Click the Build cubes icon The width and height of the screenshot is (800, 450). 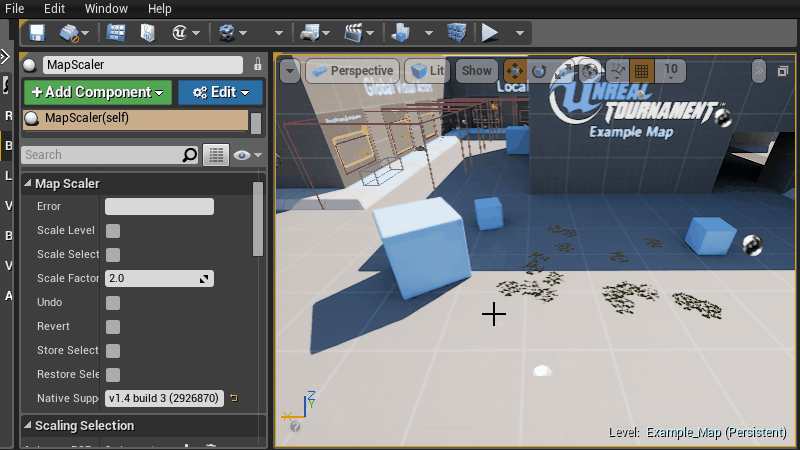pos(401,33)
